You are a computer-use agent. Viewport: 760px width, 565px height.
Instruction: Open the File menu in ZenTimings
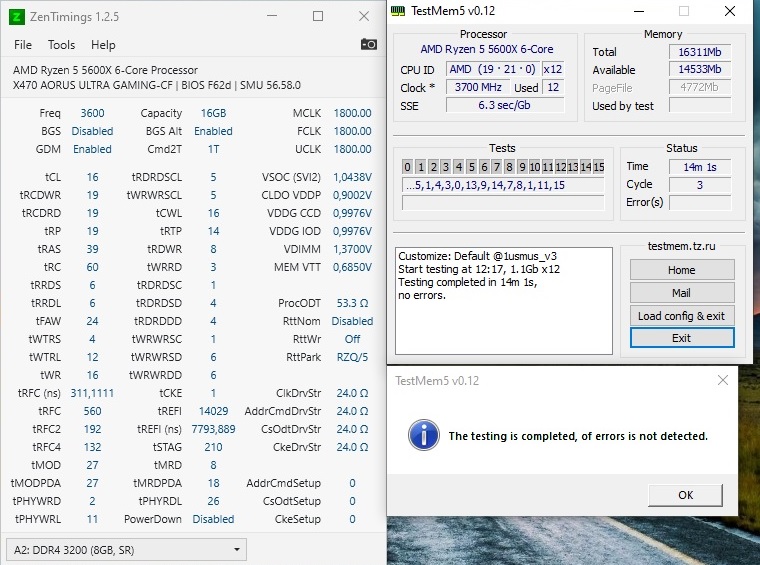[23, 45]
